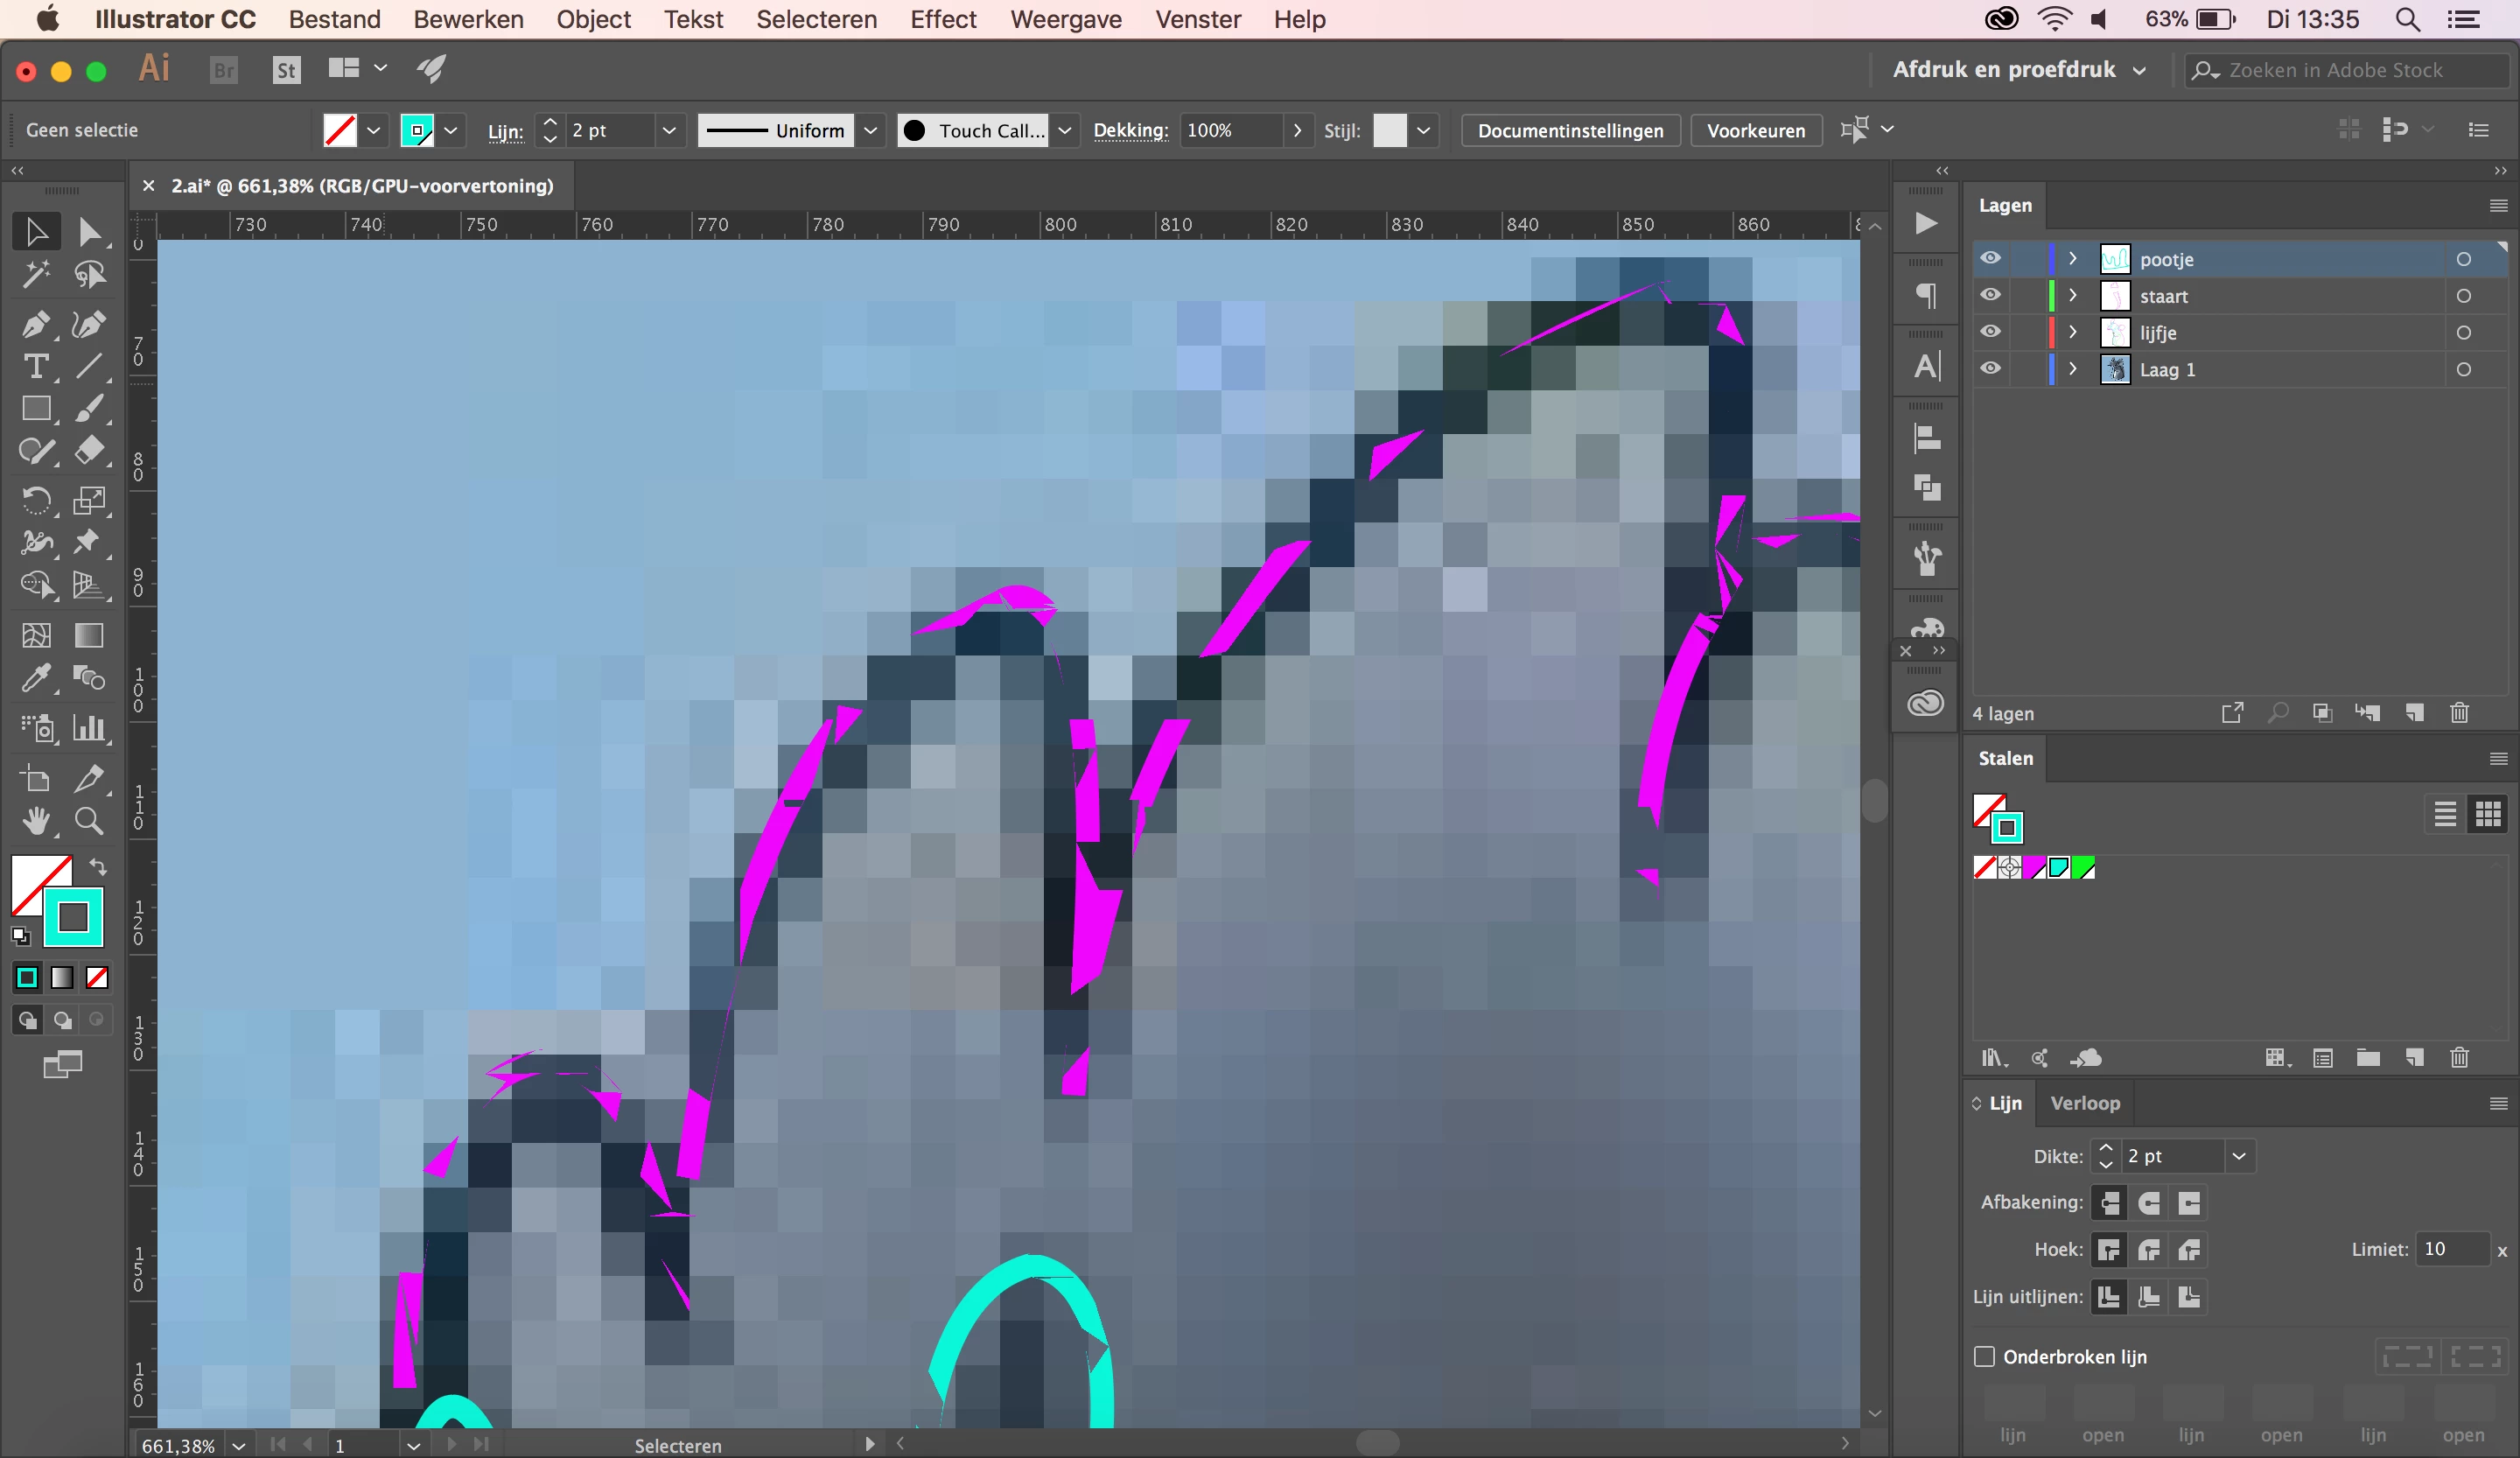Image resolution: width=2520 pixels, height=1458 pixels.
Task: Select the Pen tool
Action: pos(35,324)
